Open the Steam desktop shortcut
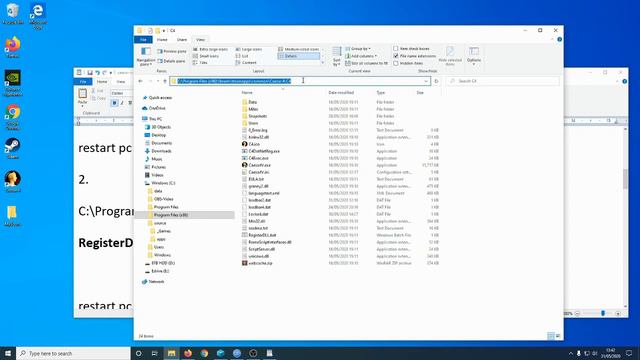 click(13, 148)
